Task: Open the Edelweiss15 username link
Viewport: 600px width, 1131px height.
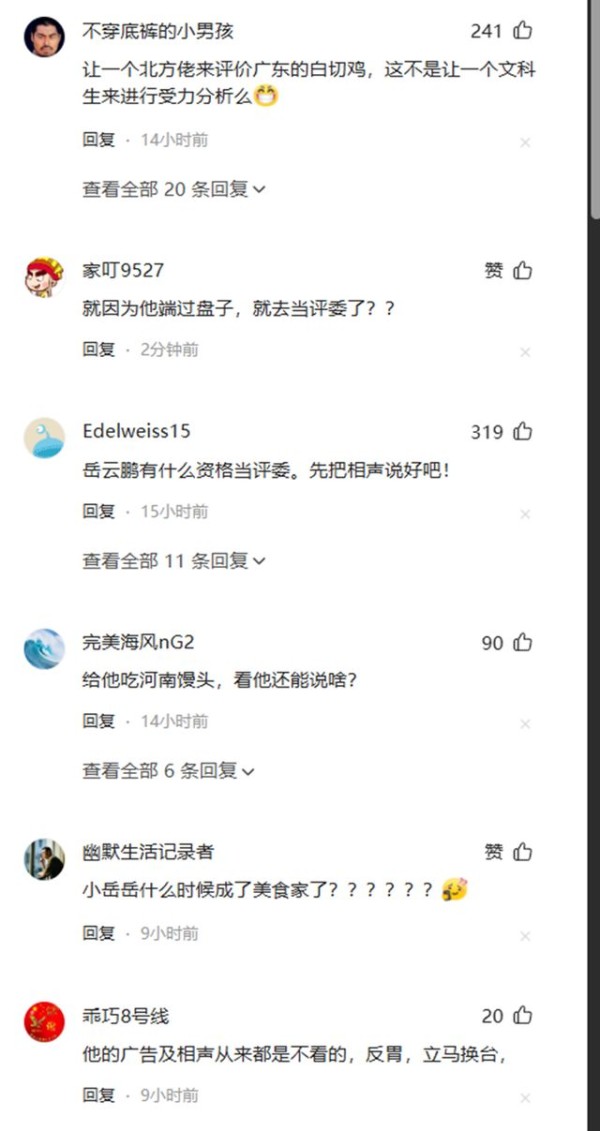Action: point(137,431)
